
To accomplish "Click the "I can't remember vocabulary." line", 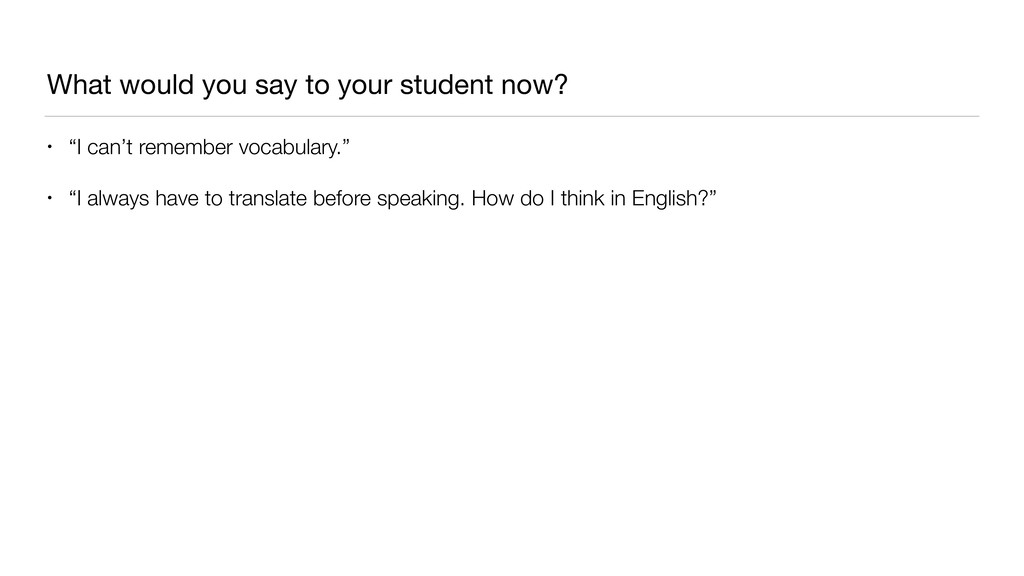I will tap(210, 150).
